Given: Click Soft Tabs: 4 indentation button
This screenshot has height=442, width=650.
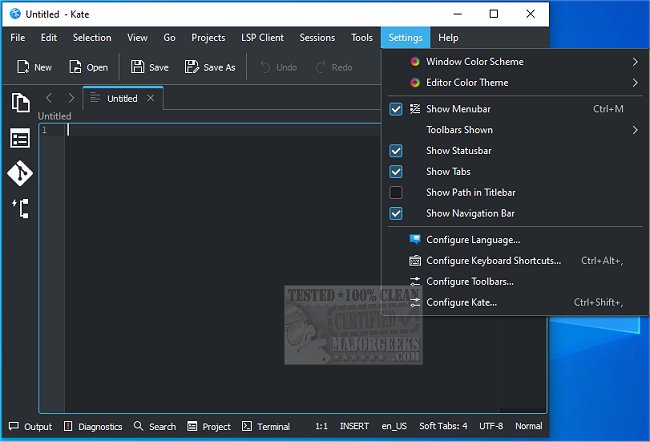Looking at the screenshot, I should tap(442, 426).
